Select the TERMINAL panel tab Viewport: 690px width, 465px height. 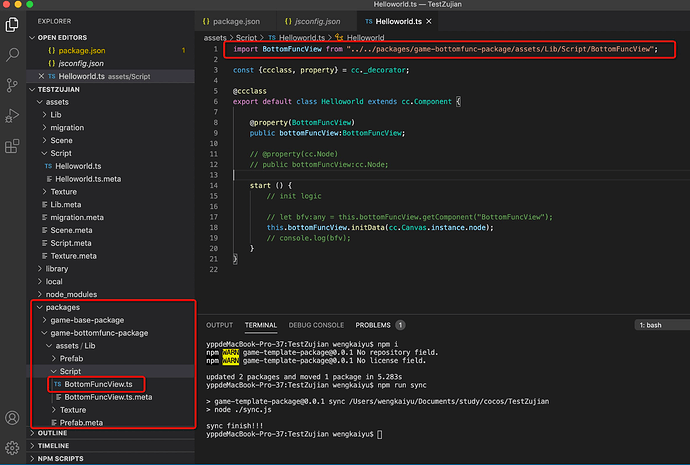coord(261,325)
